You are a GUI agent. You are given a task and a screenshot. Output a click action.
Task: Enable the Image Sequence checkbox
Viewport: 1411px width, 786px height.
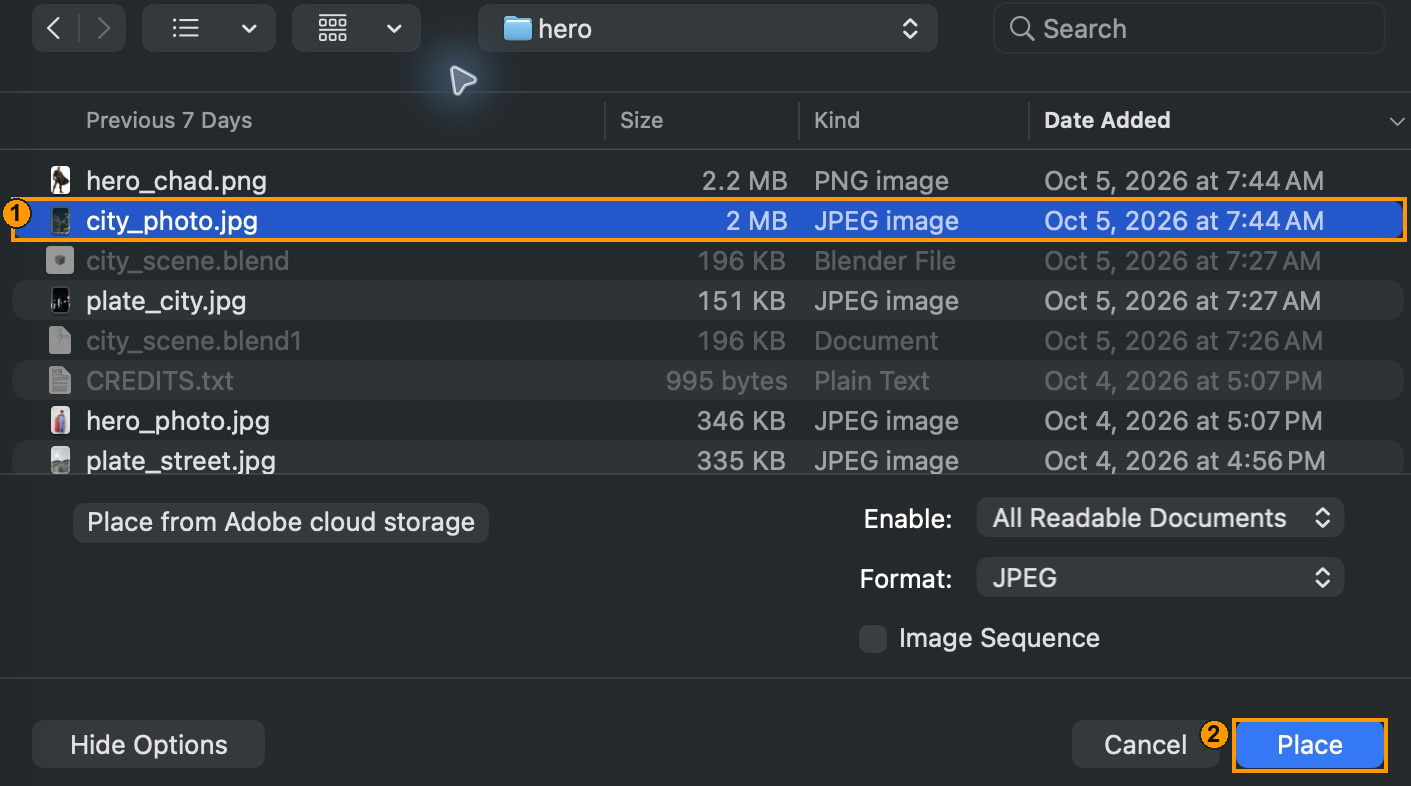873,639
